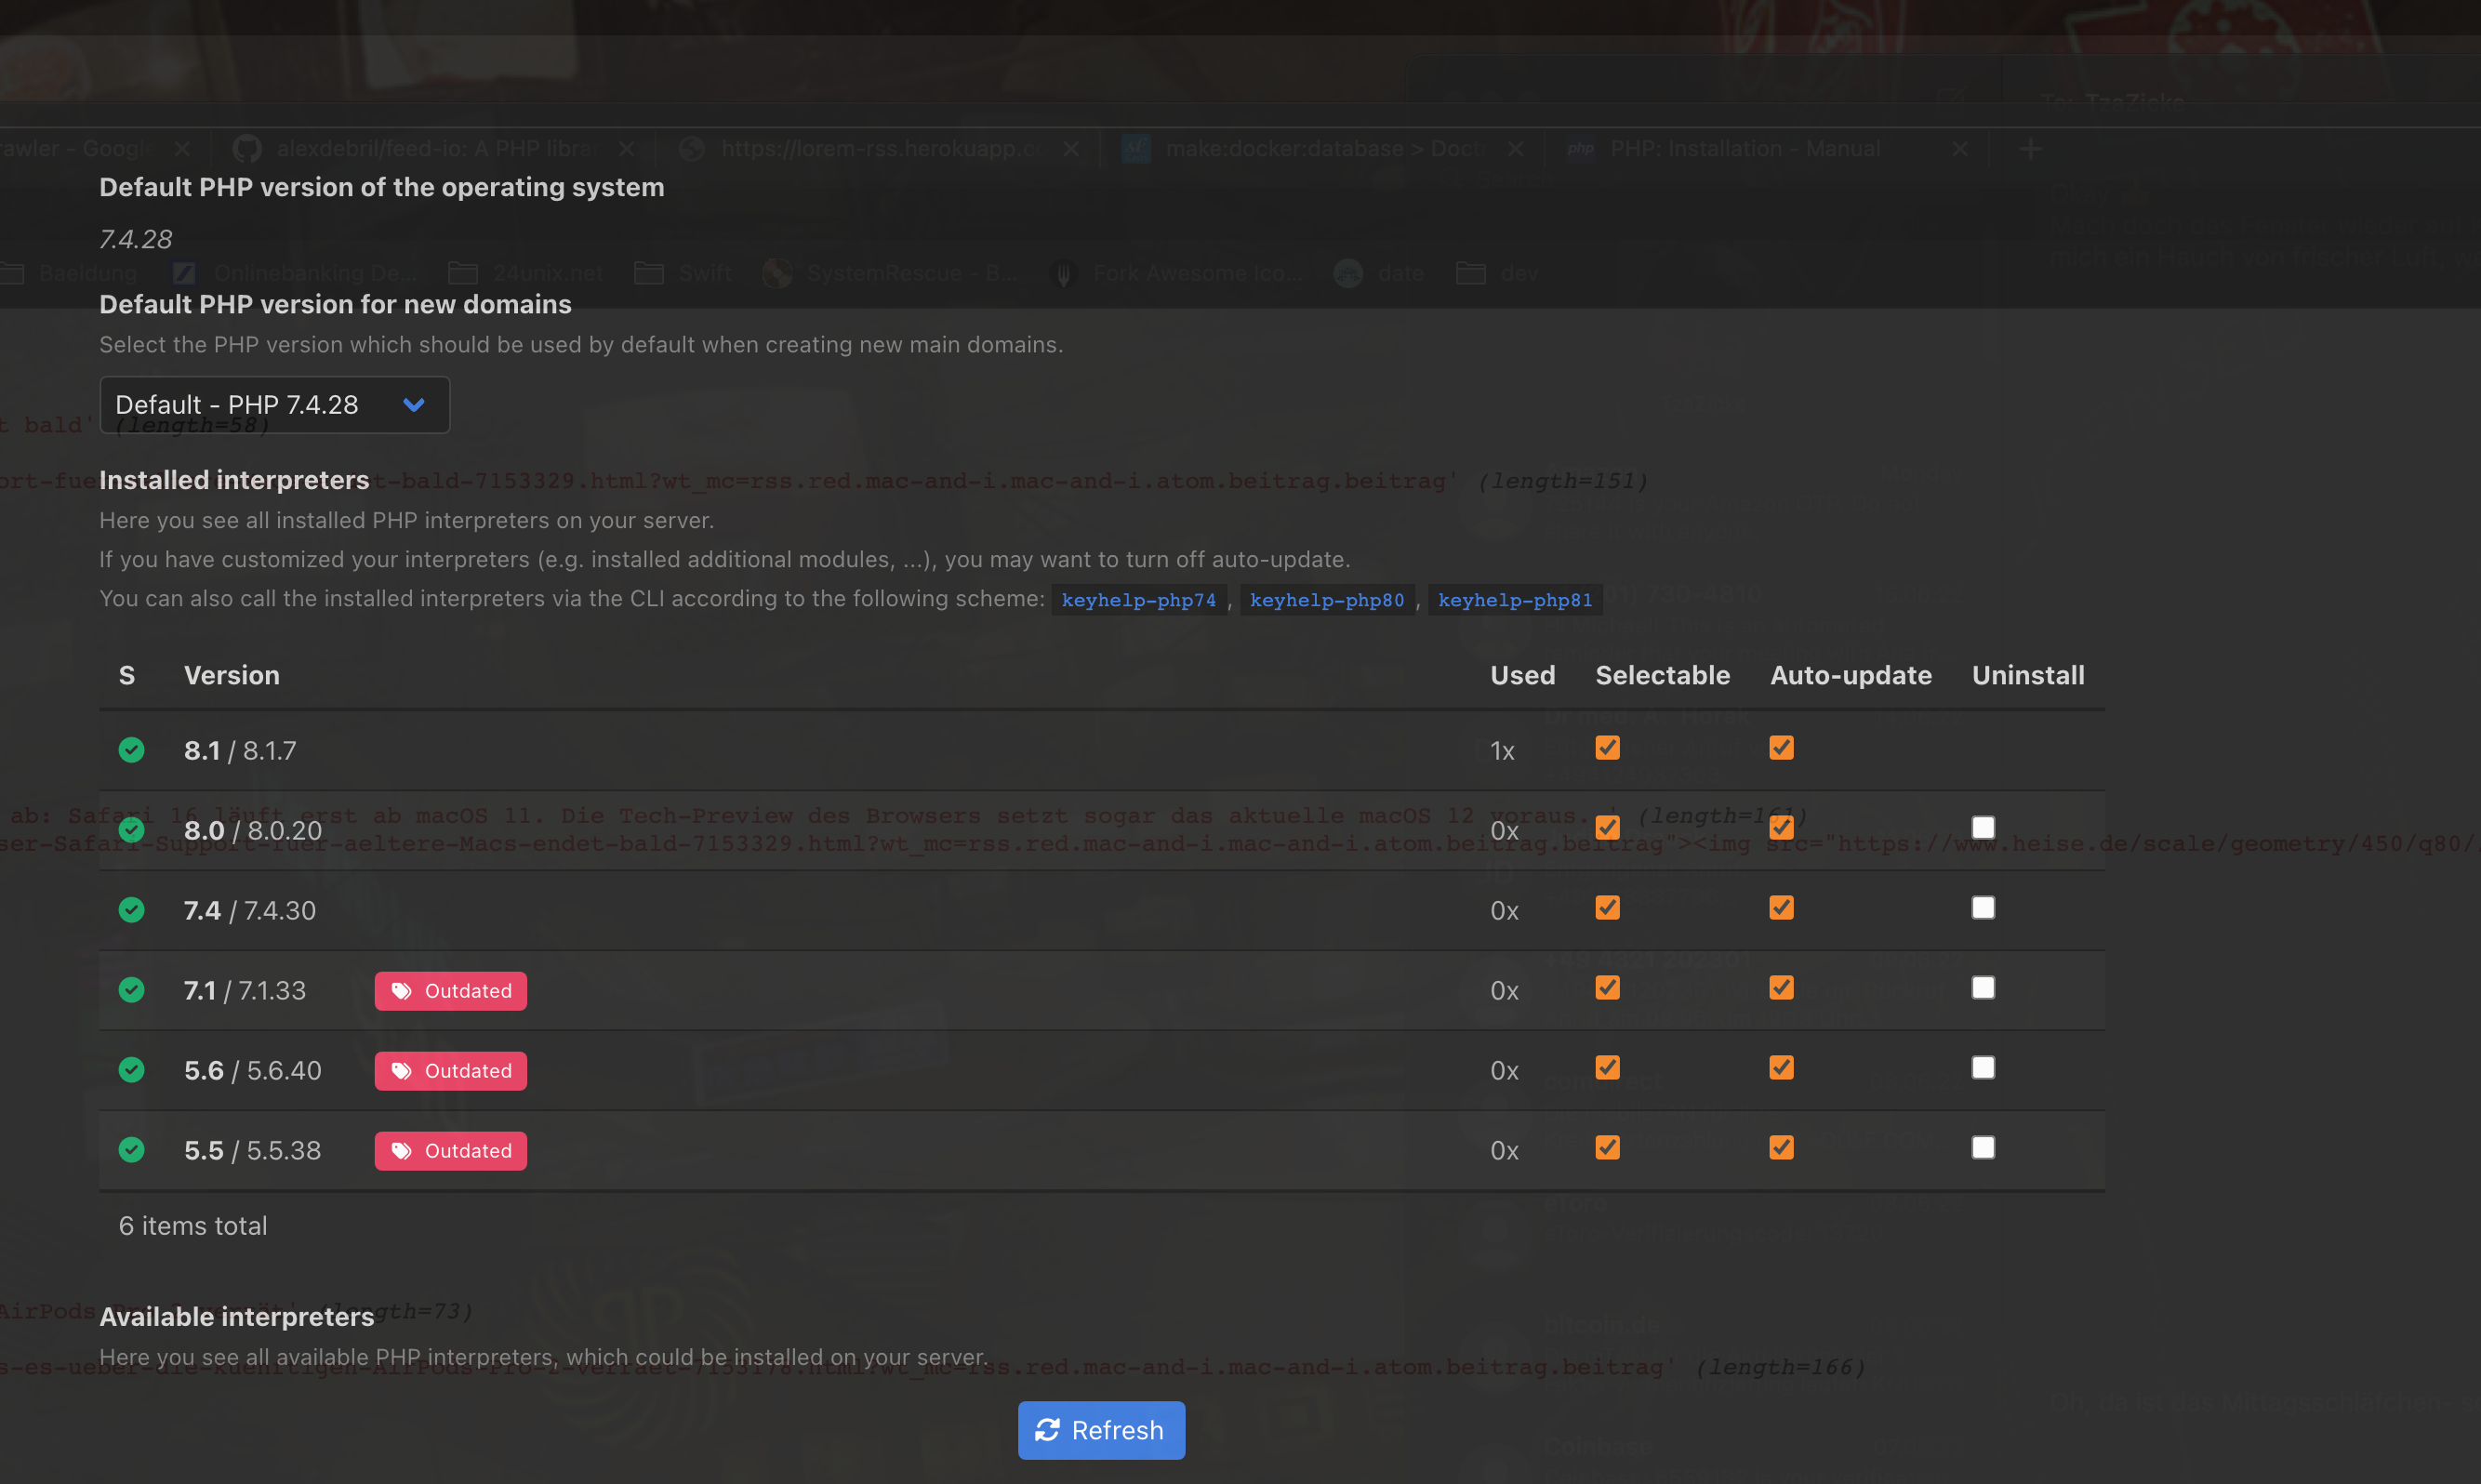Click the dropdown chevron arrow
Viewport: 2481px width, 1484px height.
coord(414,405)
